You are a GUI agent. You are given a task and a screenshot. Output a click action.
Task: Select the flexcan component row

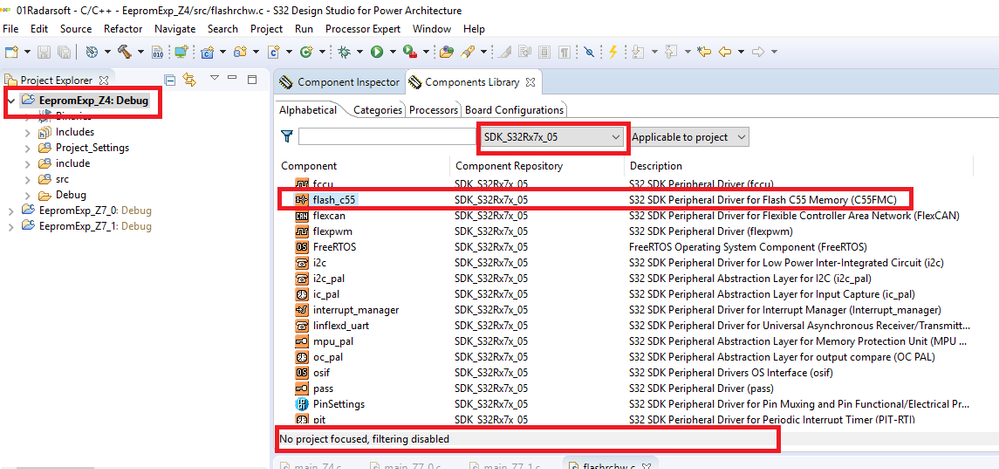(624, 215)
